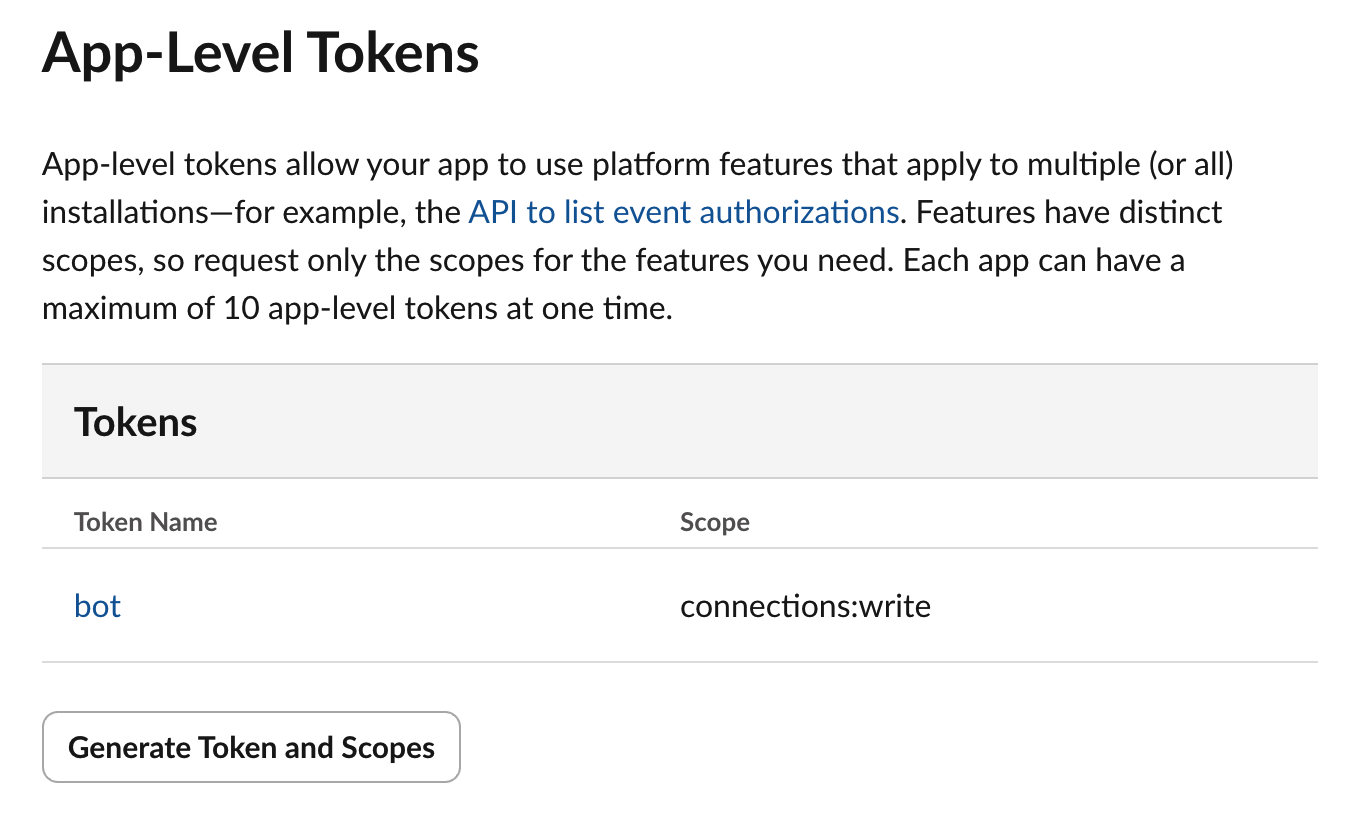The width and height of the screenshot is (1346, 816).
Task: Select the connections:write scope value
Action: click(x=805, y=606)
